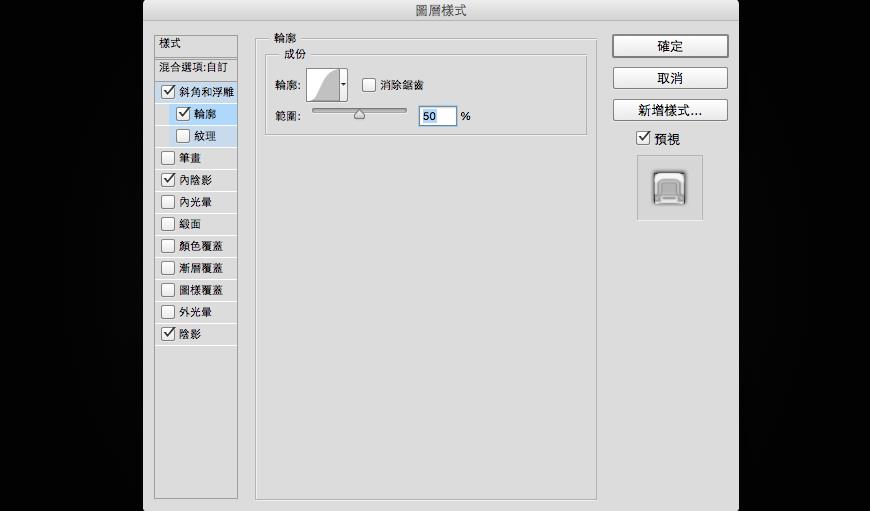The height and width of the screenshot is (511, 870).
Task: Select the 陰影 style label
Action: pyautogui.click(x=190, y=334)
